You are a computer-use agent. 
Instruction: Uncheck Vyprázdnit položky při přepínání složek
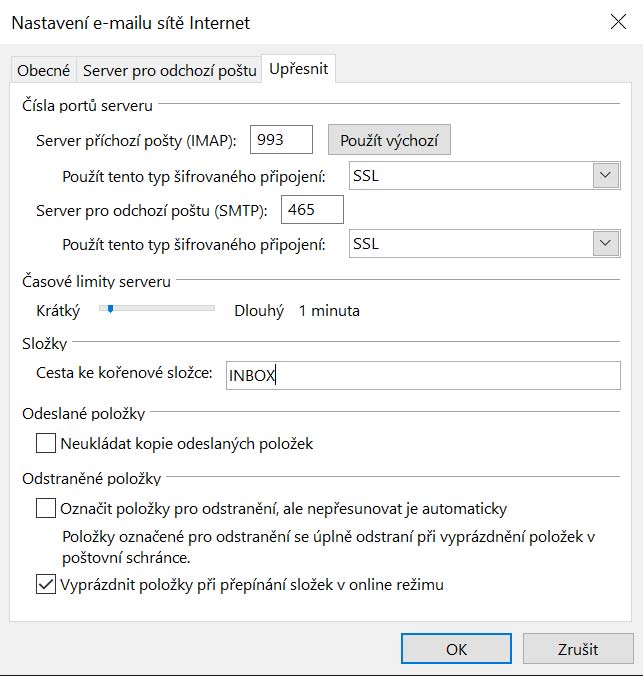coord(46,585)
